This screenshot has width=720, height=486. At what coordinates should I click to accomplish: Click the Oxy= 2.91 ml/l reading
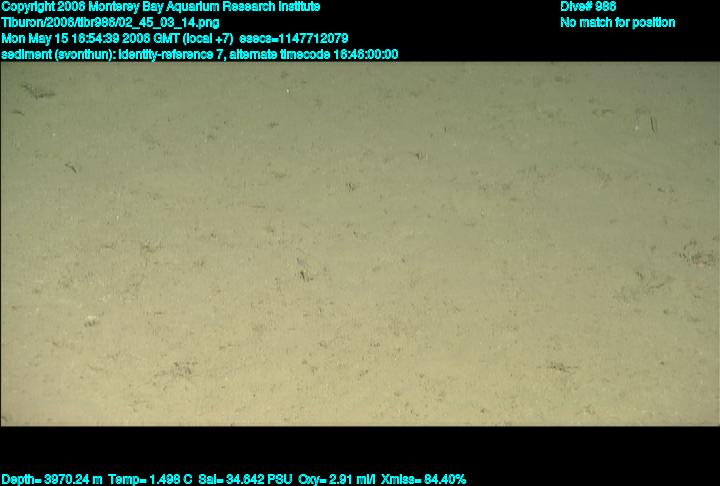point(337,480)
